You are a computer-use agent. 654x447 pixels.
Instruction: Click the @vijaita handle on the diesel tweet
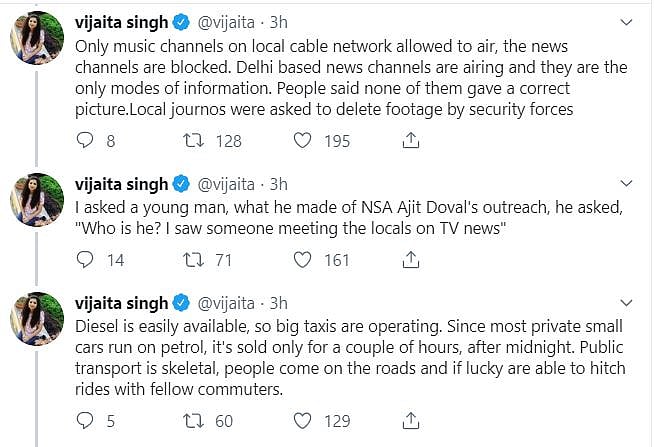click(x=231, y=303)
